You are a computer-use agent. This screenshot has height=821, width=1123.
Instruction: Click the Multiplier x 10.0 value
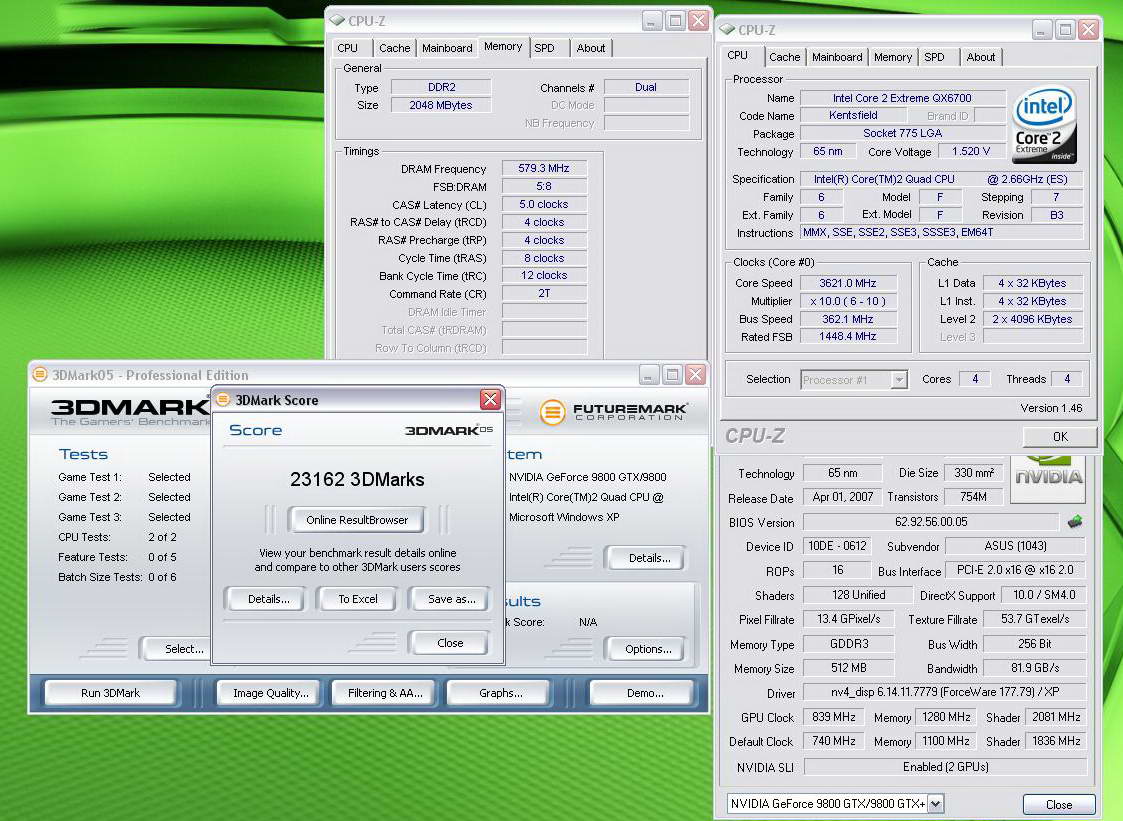(848, 301)
